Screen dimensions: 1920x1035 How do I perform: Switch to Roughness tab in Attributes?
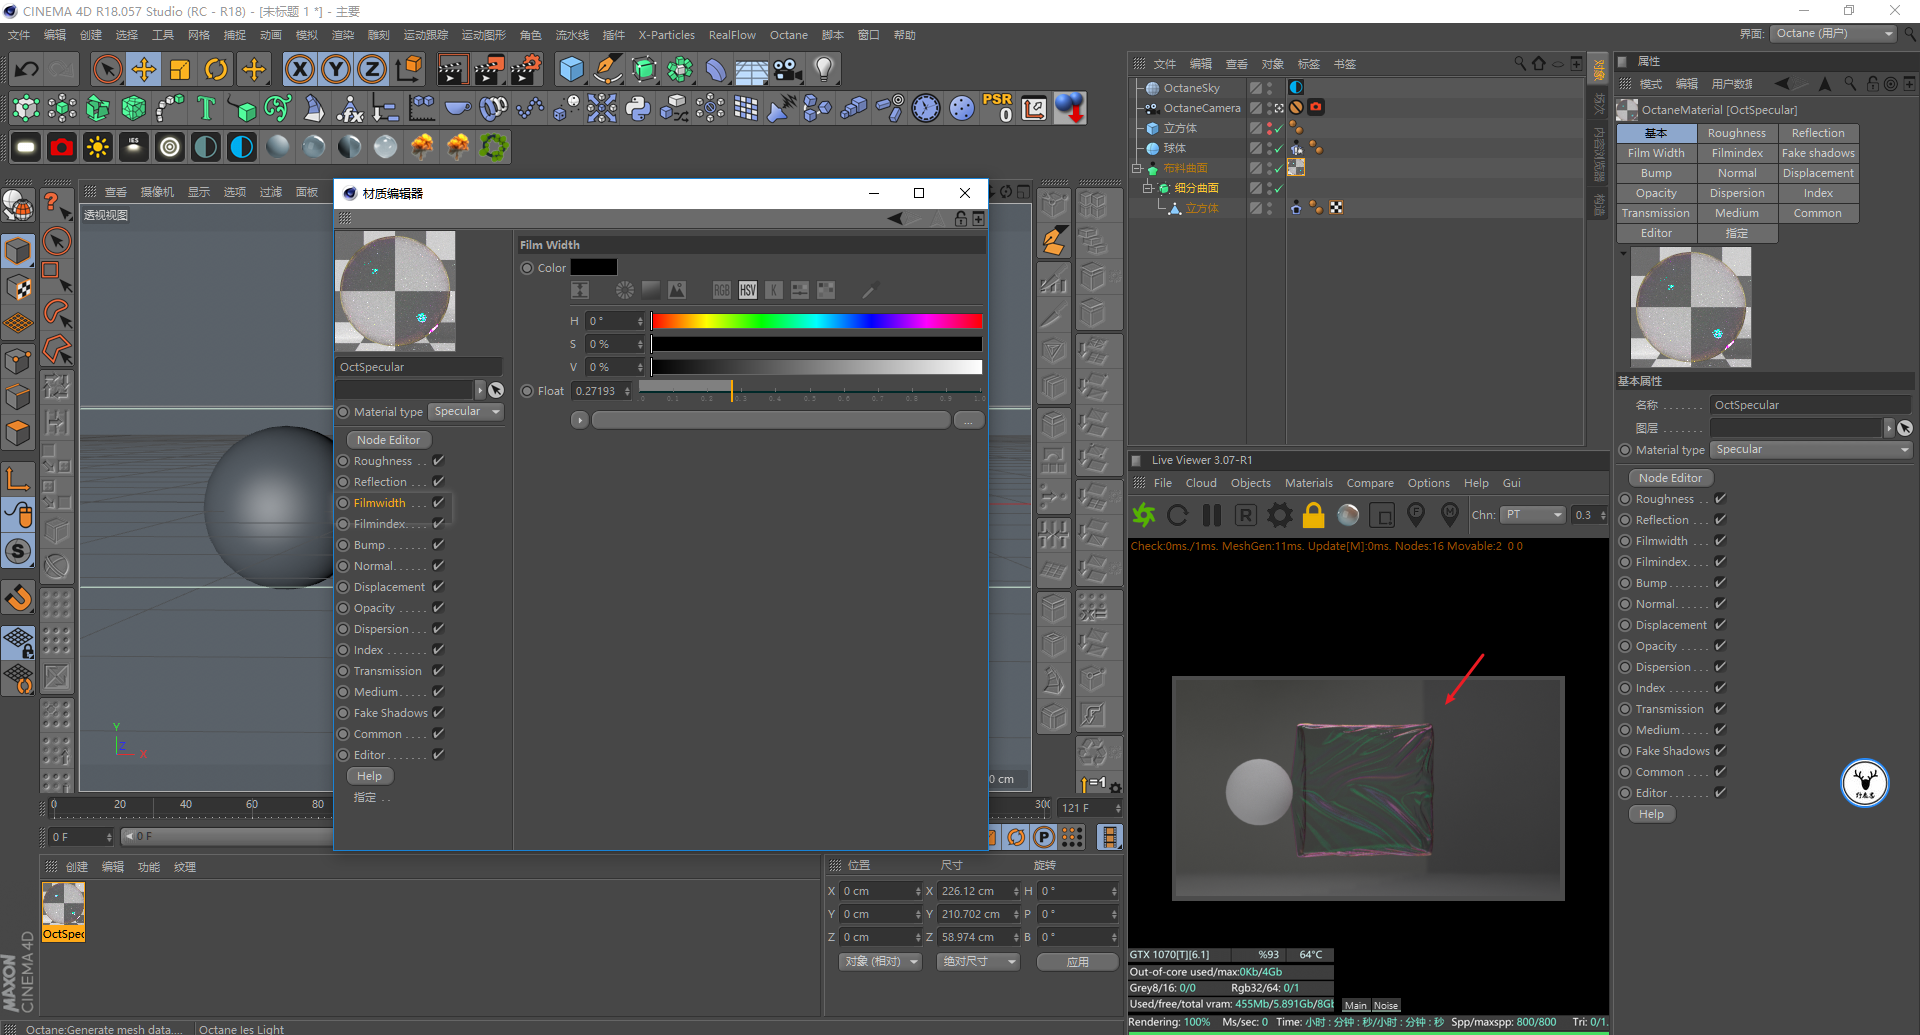coord(1737,133)
